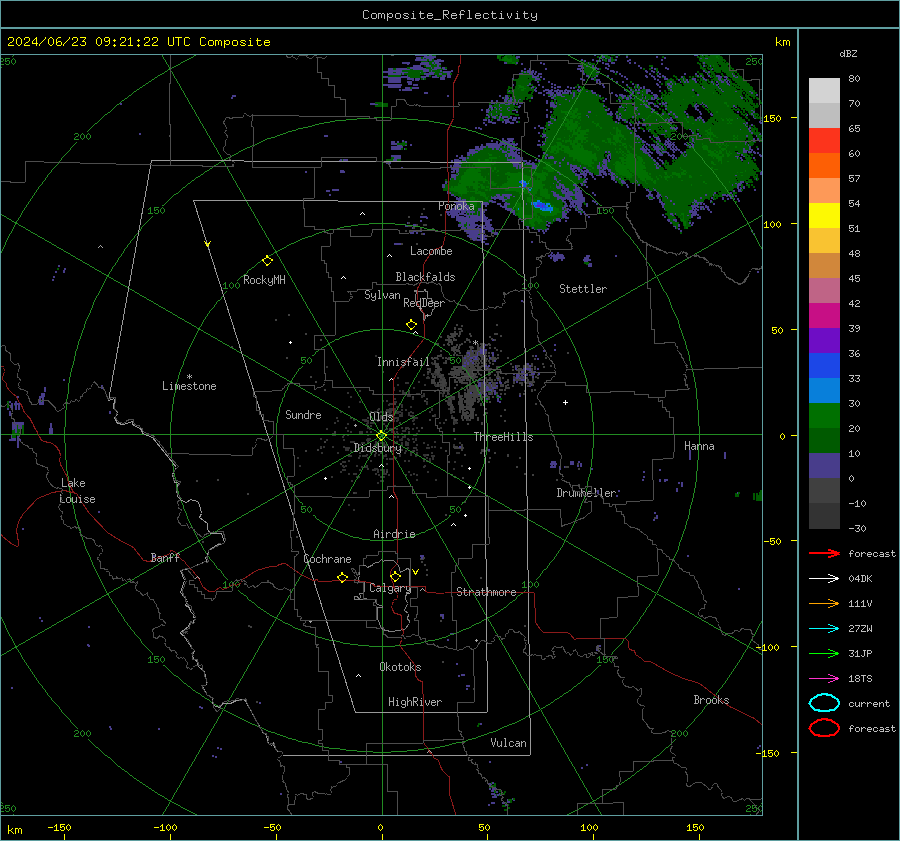Viewport: 900px width, 841px height.
Task: Click the ThreeHills city label
Action: tap(503, 437)
